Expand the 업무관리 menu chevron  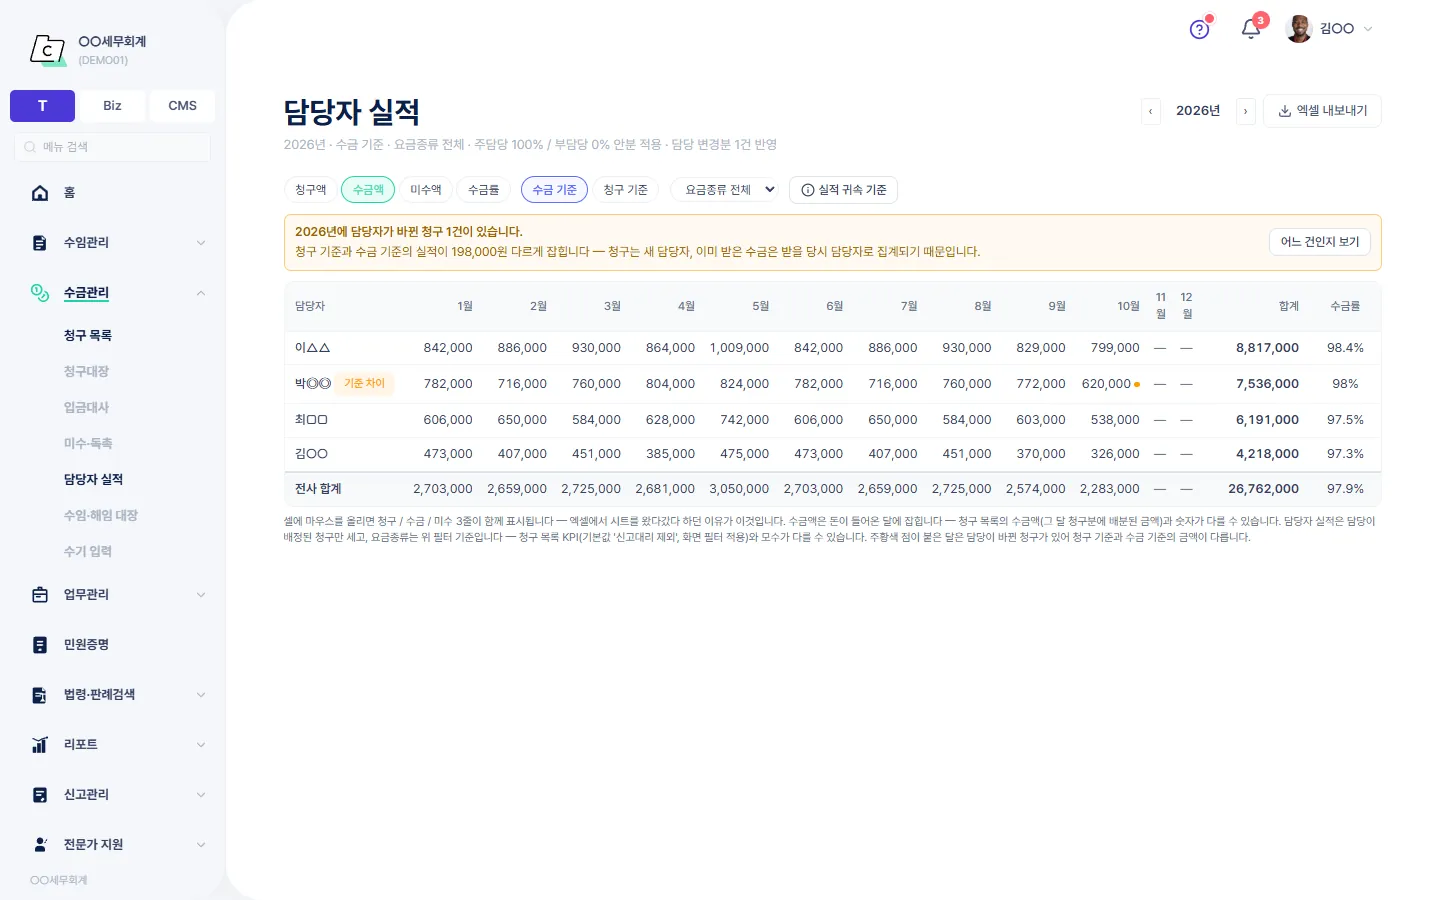201,595
